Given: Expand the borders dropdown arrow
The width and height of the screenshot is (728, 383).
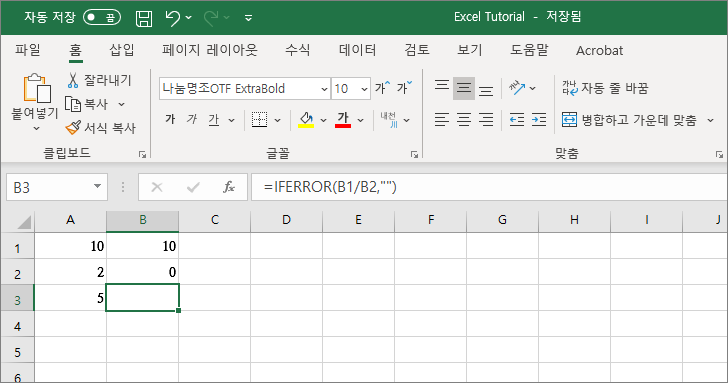Looking at the screenshot, I should (x=277, y=120).
